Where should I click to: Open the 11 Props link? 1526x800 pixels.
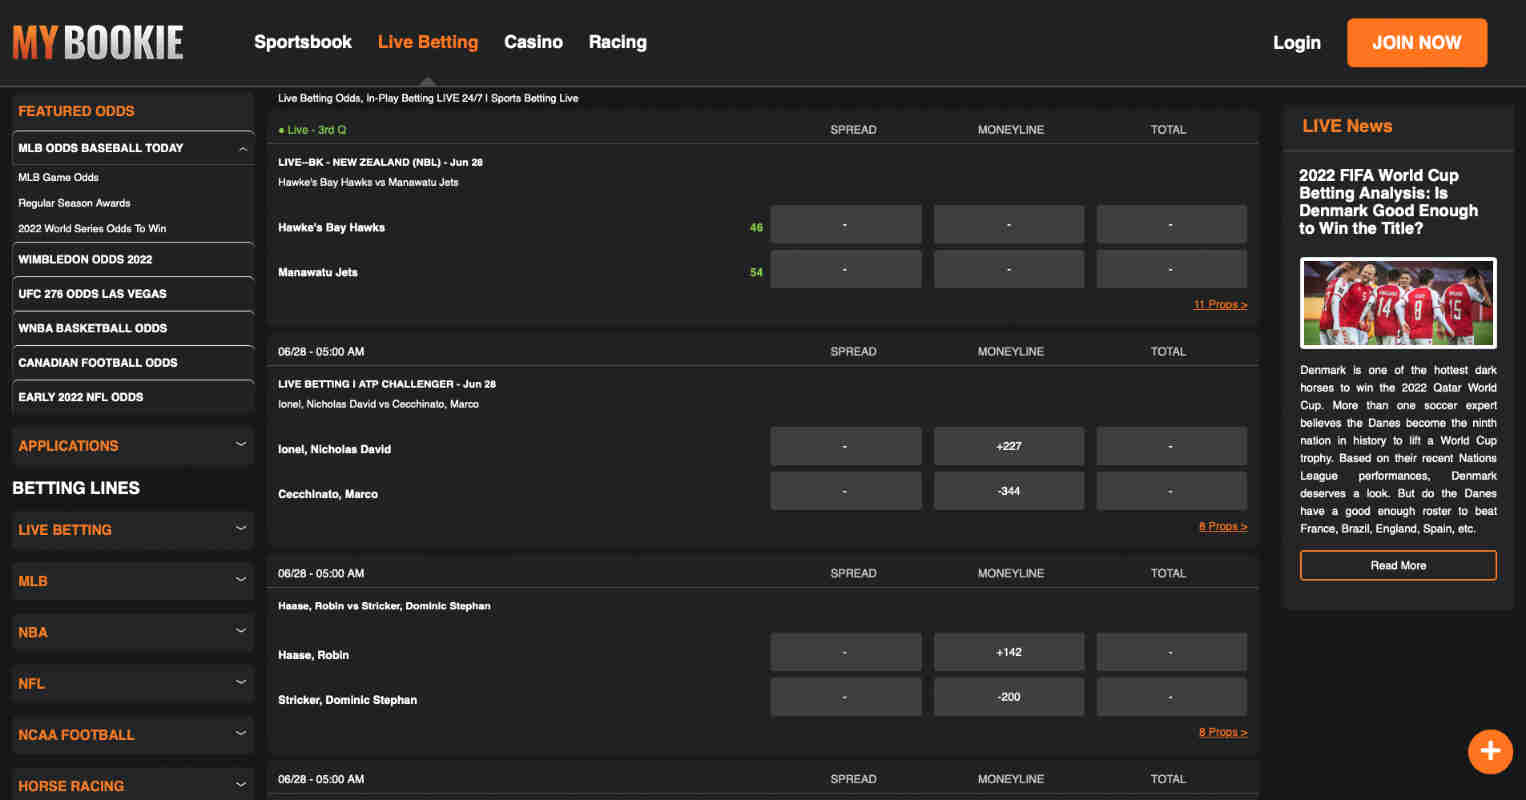(1220, 305)
